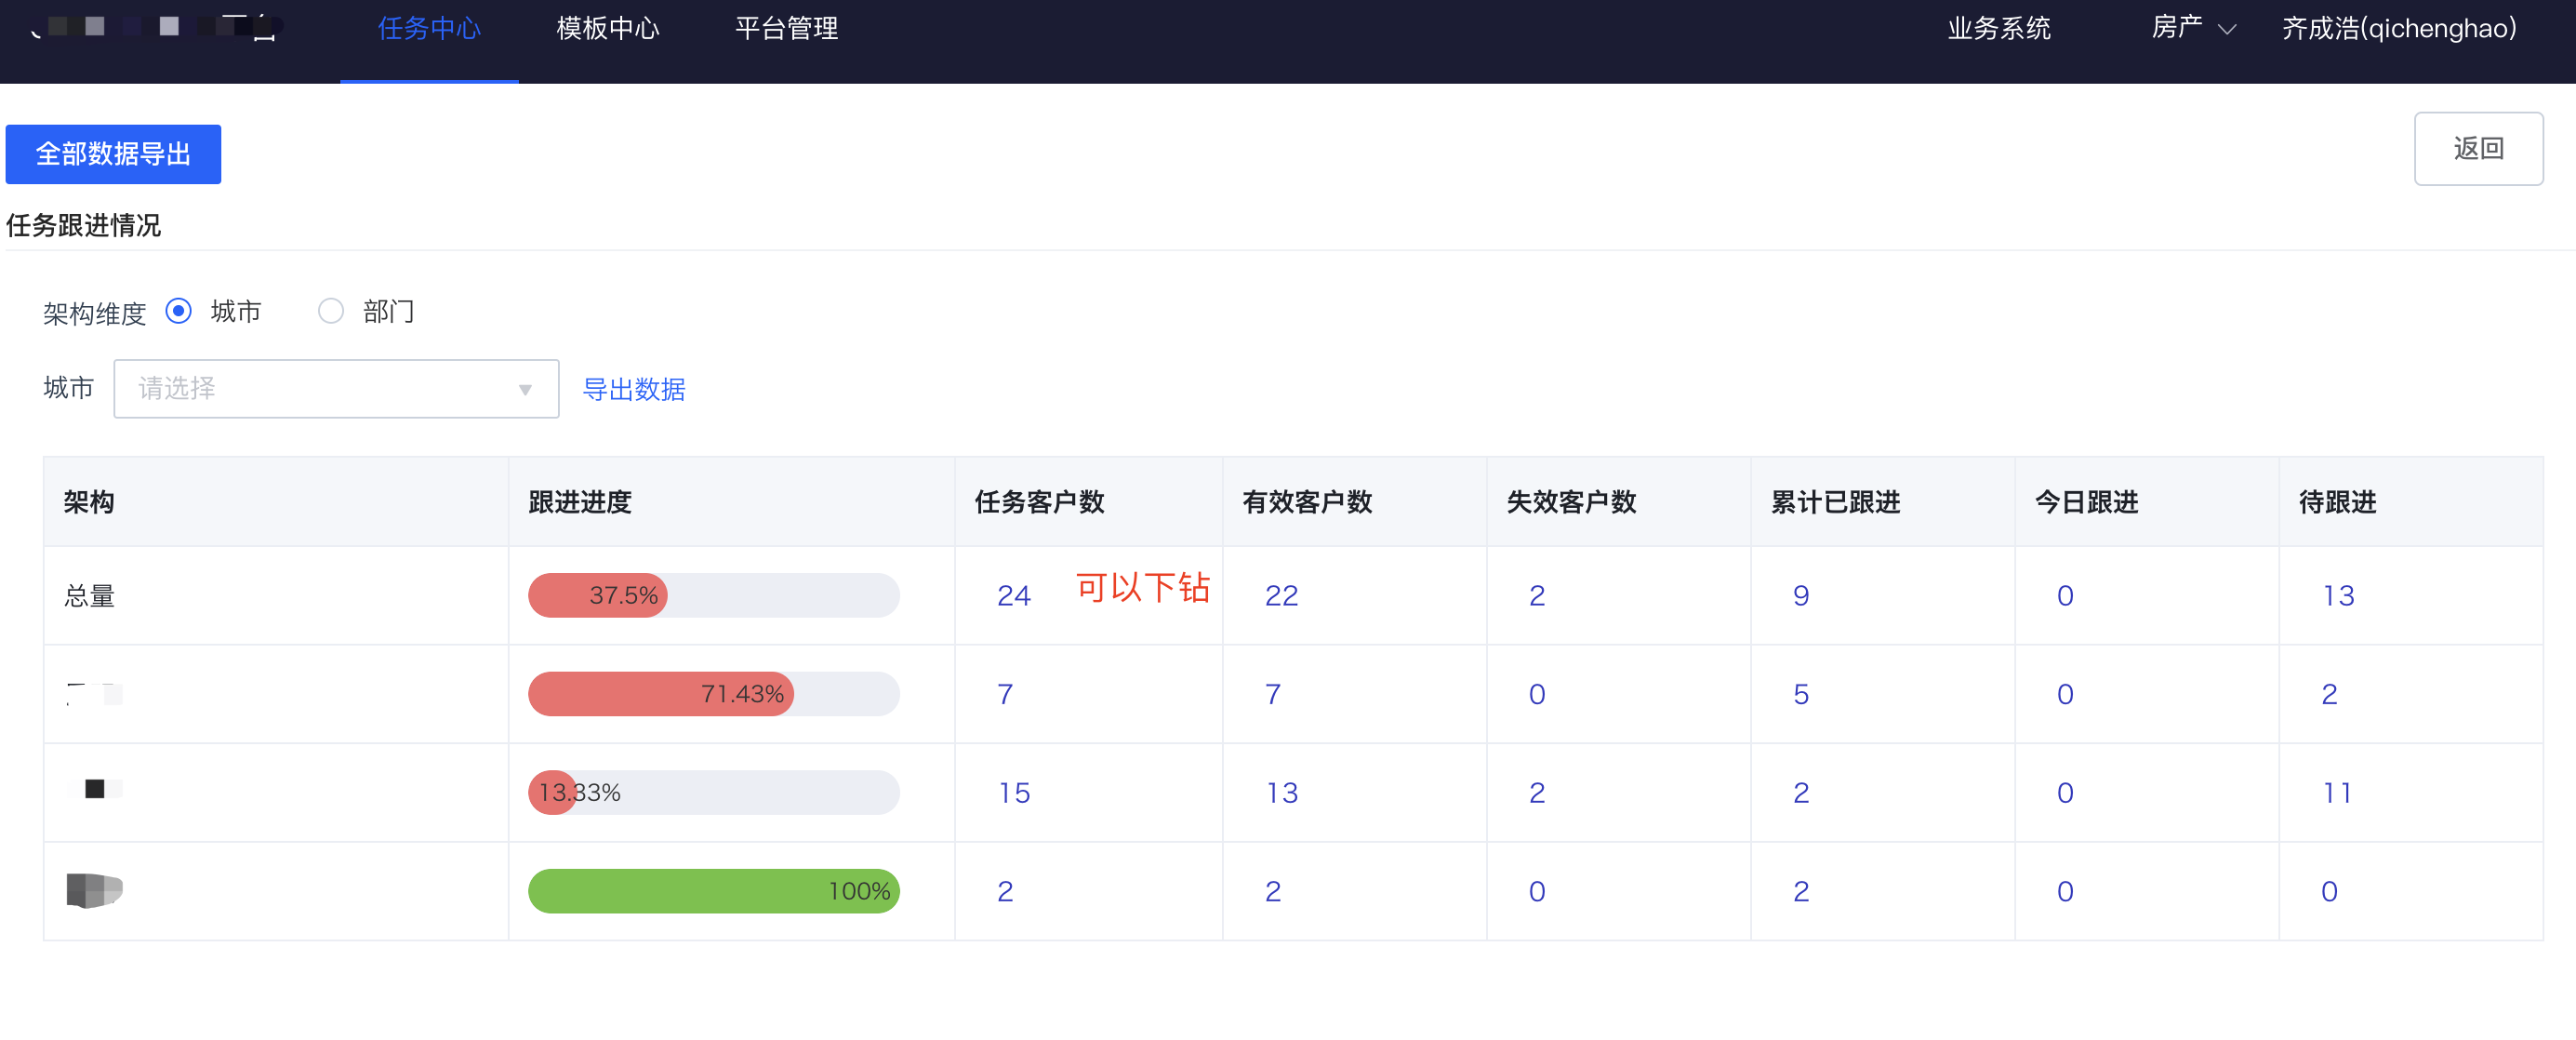
Task: Click 失效客户数 2 in 13.33% row
Action: (x=1538, y=793)
